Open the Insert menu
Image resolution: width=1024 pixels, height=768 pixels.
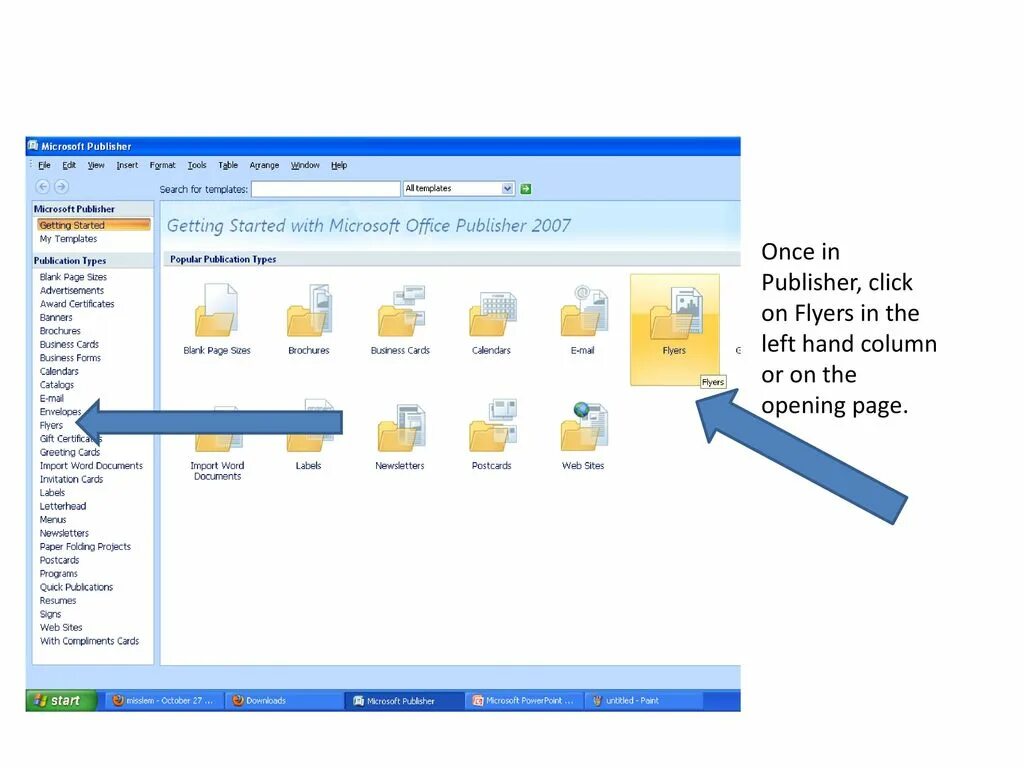click(127, 165)
